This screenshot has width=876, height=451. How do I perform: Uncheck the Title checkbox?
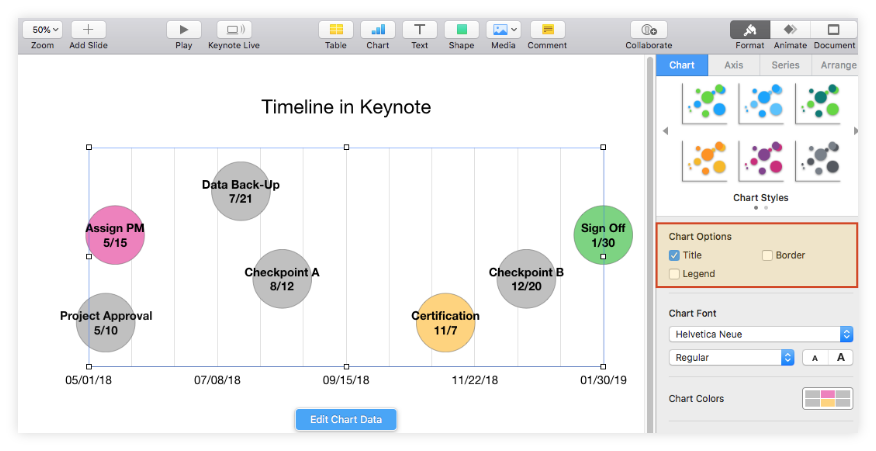[674, 256]
